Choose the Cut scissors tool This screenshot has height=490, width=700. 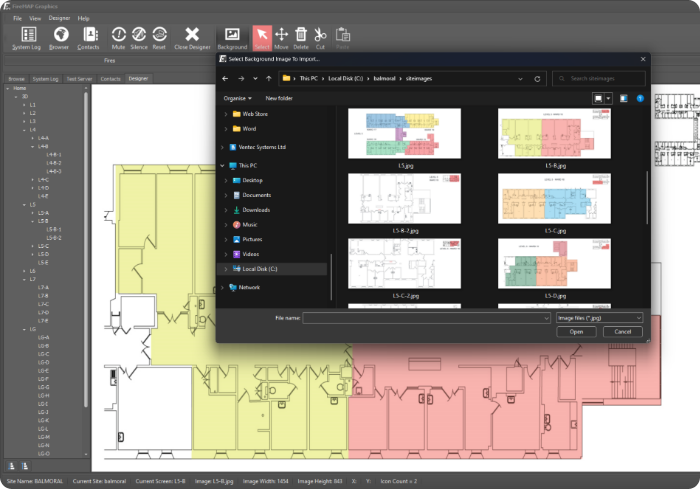coord(320,37)
